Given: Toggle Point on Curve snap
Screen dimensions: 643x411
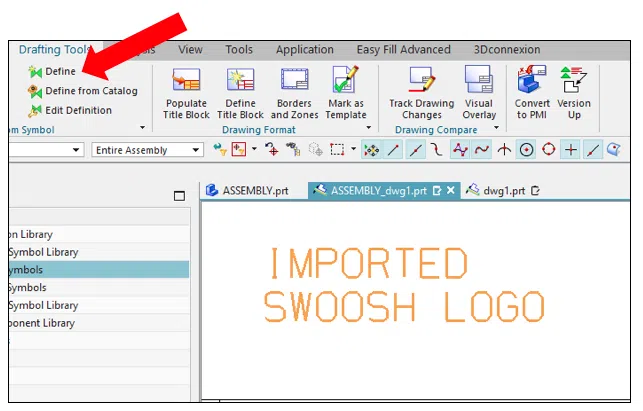Looking at the screenshot, I should [593, 150].
